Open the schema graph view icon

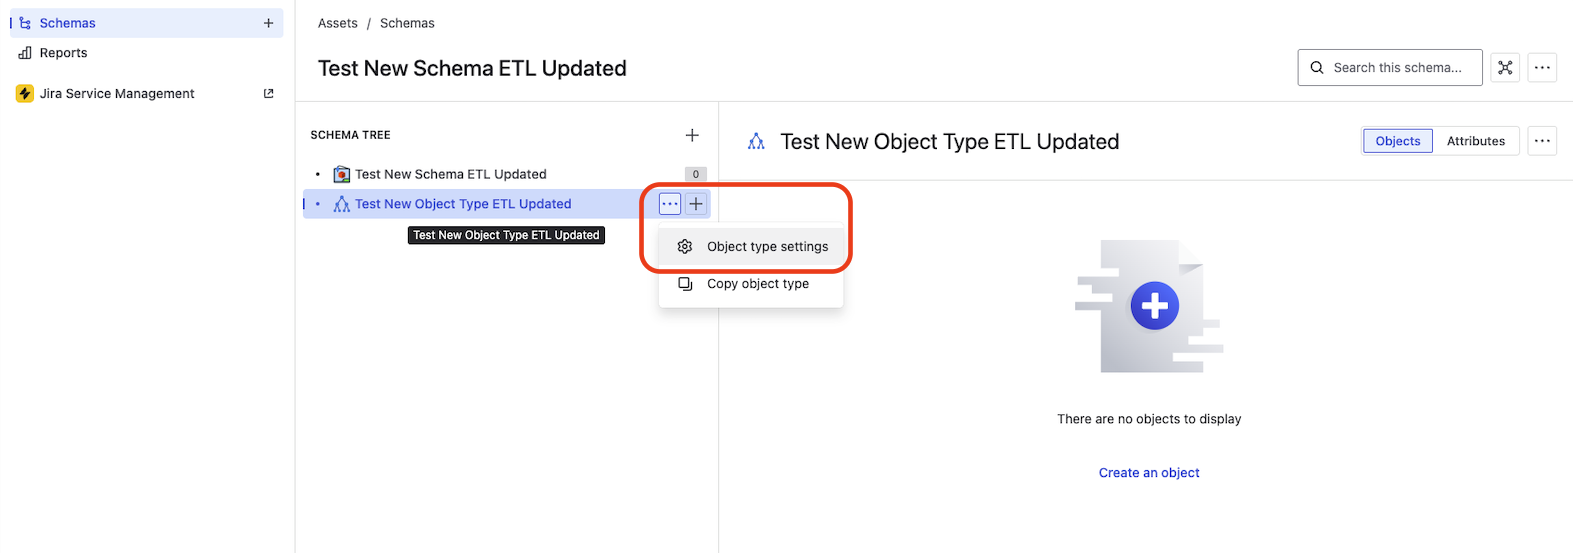pos(1505,68)
